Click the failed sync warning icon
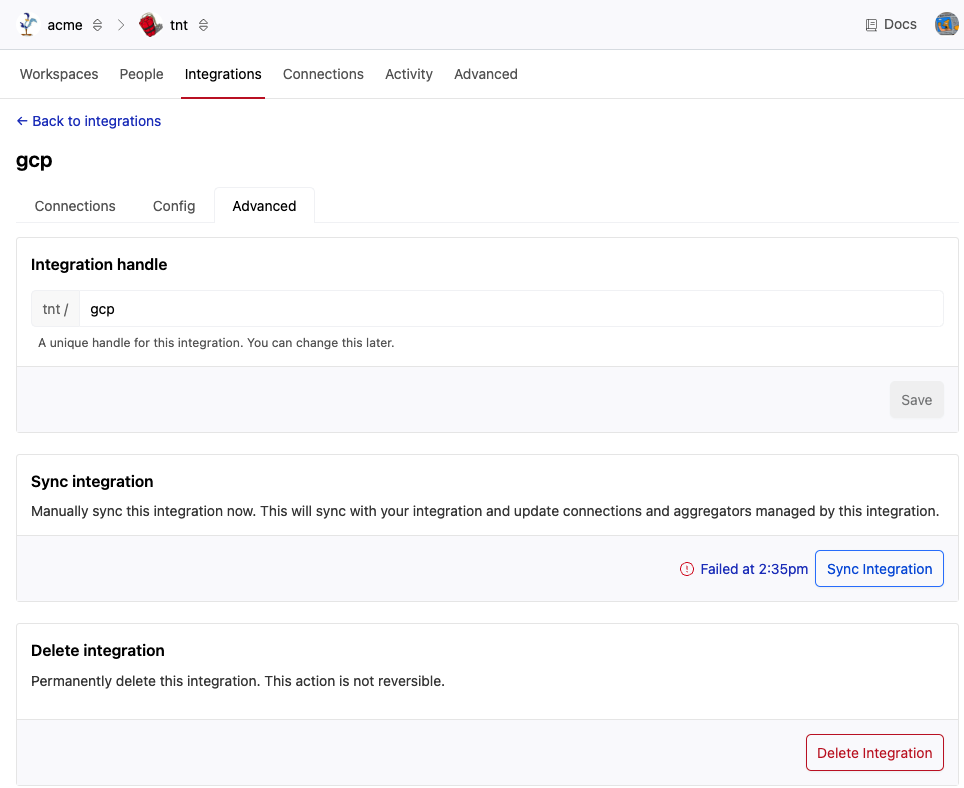This screenshot has width=964, height=788. click(686, 569)
